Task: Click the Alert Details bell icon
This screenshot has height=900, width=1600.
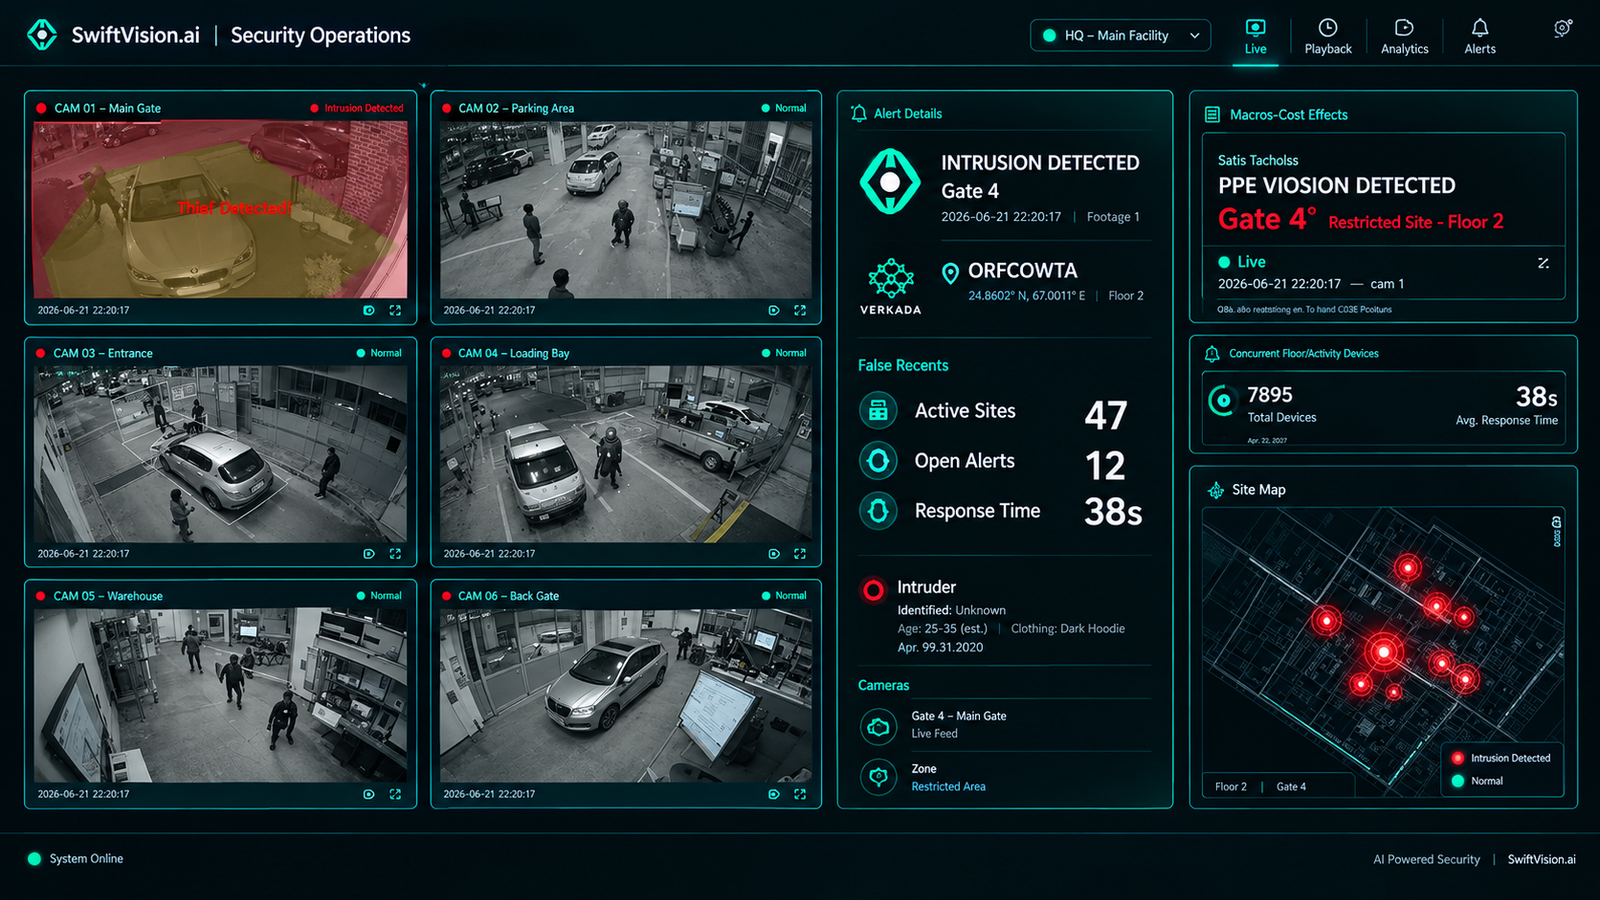Action: pyautogui.click(x=859, y=114)
